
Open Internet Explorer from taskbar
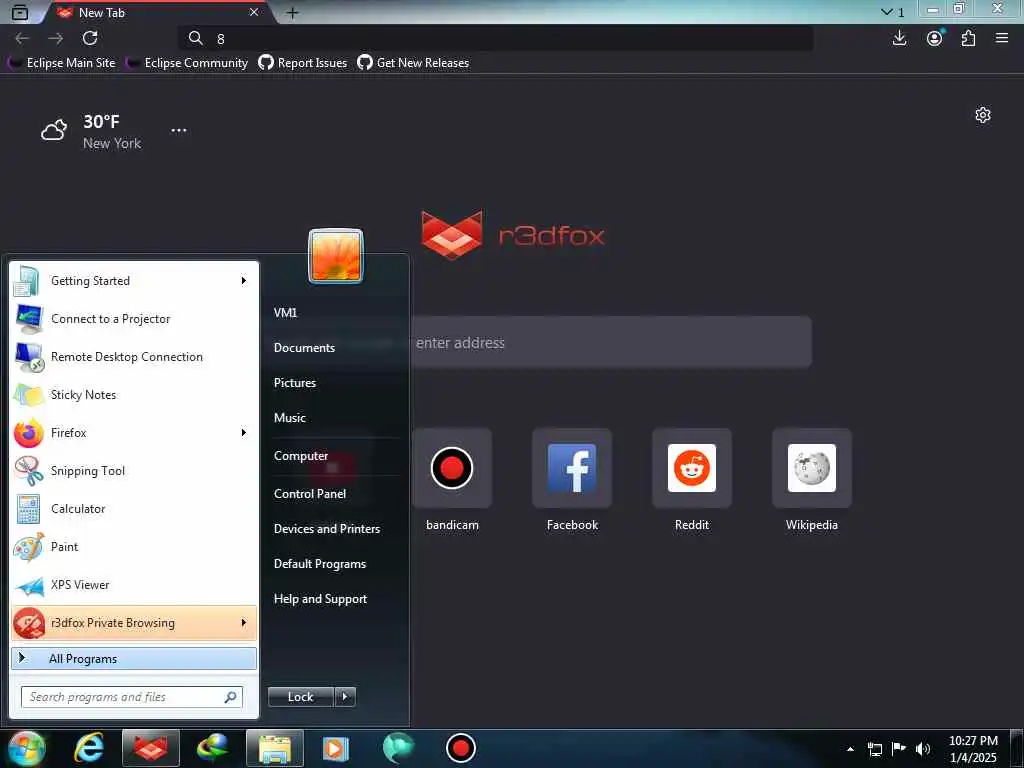pyautogui.click(x=89, y=748)
